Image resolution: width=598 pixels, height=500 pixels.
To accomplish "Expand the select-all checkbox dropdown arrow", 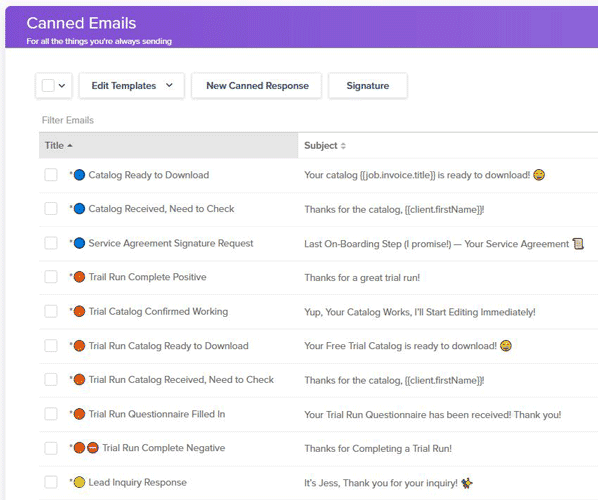I will pos(62,86).
